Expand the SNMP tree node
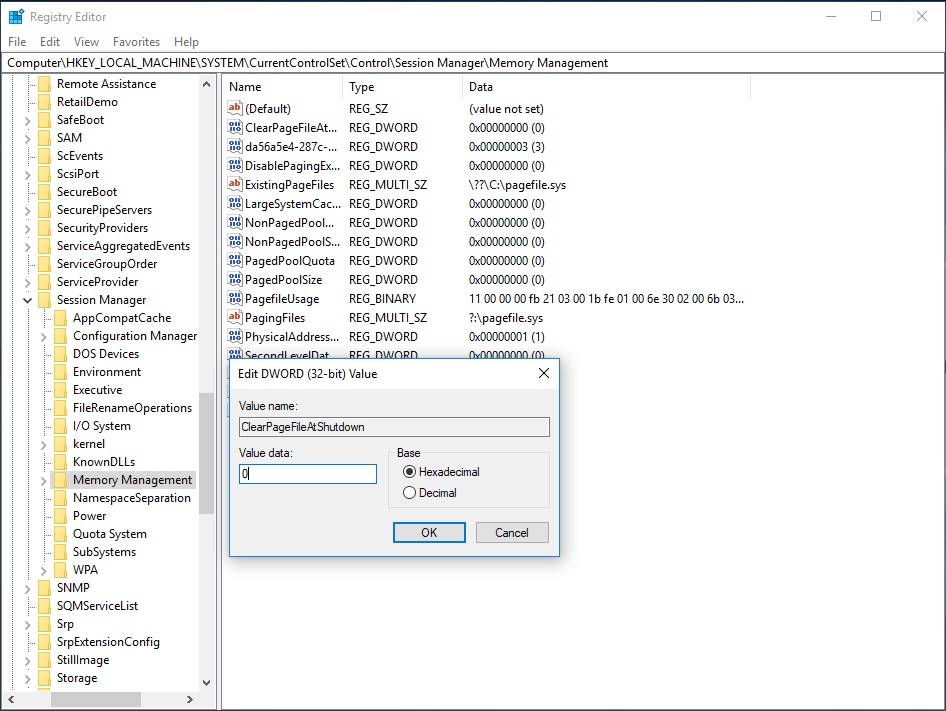 pos(28,588)
